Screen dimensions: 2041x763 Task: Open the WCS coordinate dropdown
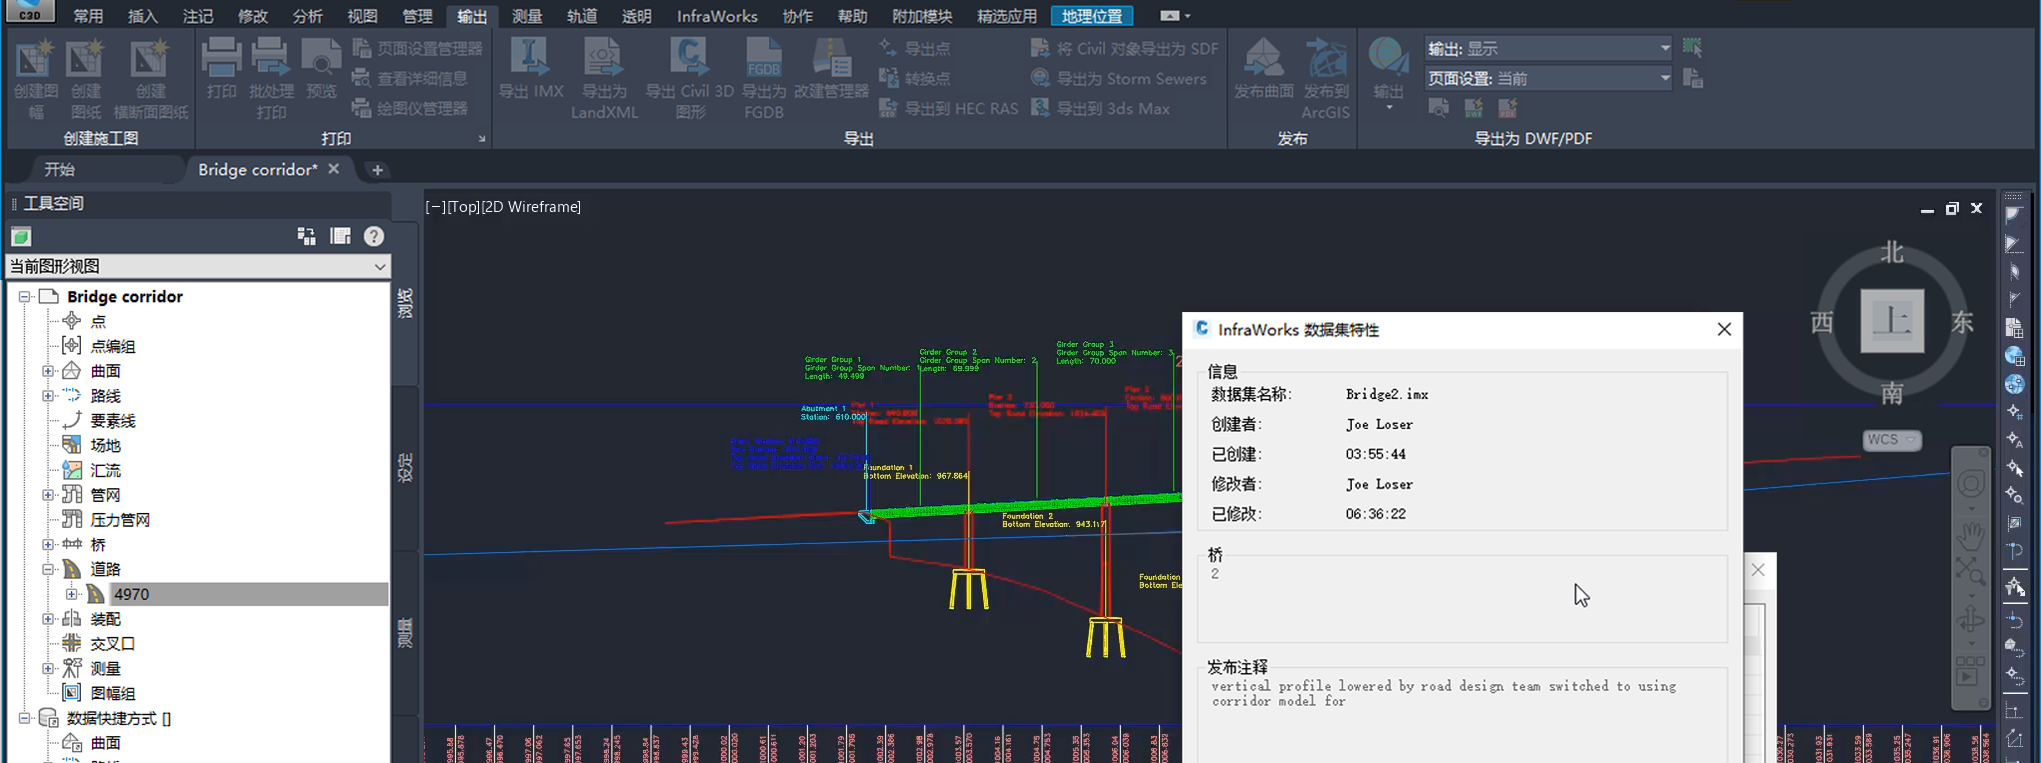pyautogui.click(x=1891, y=440)
